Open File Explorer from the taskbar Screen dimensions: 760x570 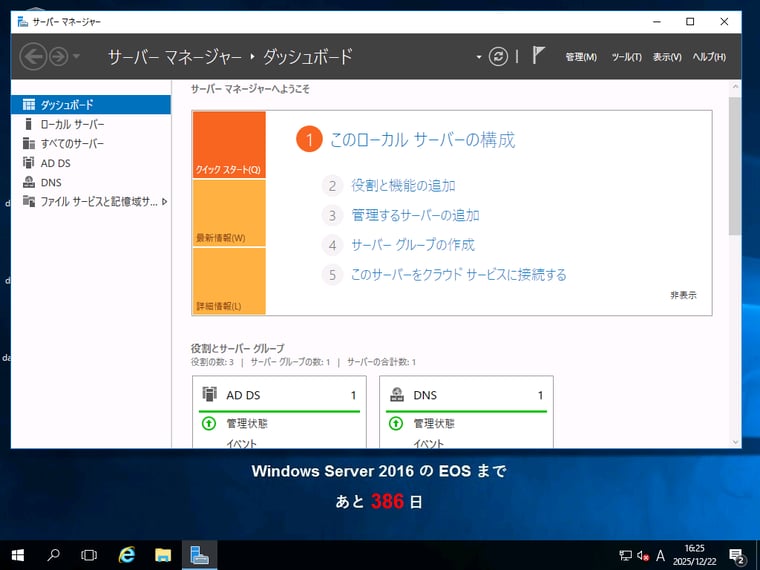tap(163, 555)
